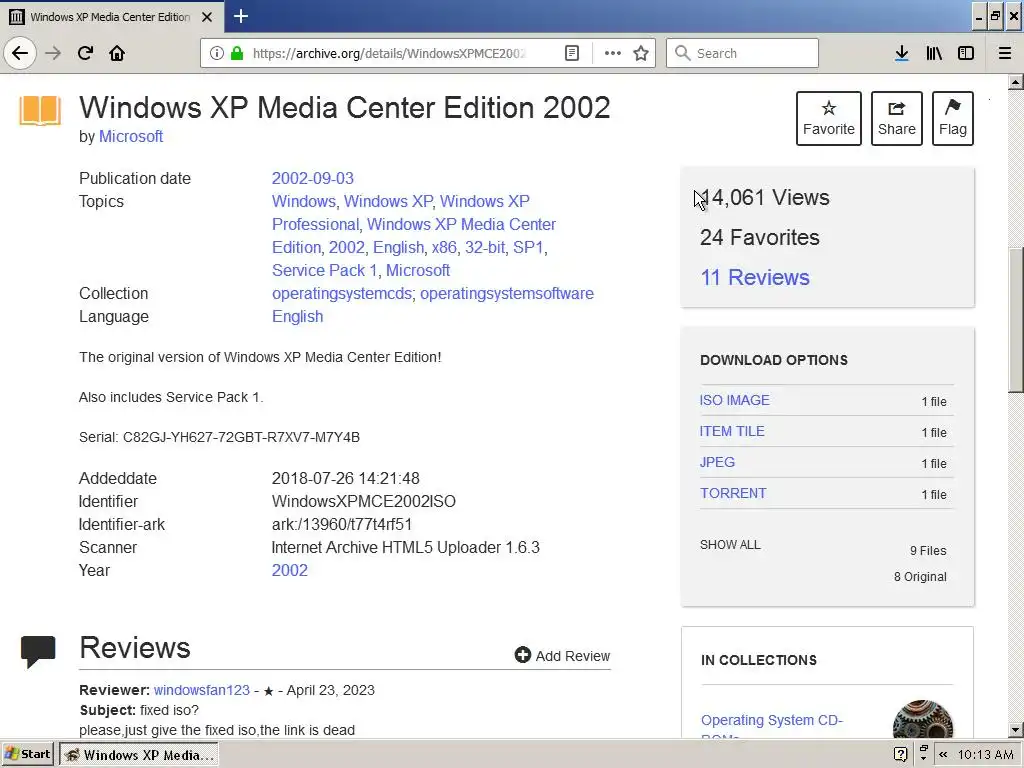The height and width of the screenshot is (768, 1024).
Task: Open the Windows XP Media Center Edition topic
Action: point(414,236)
